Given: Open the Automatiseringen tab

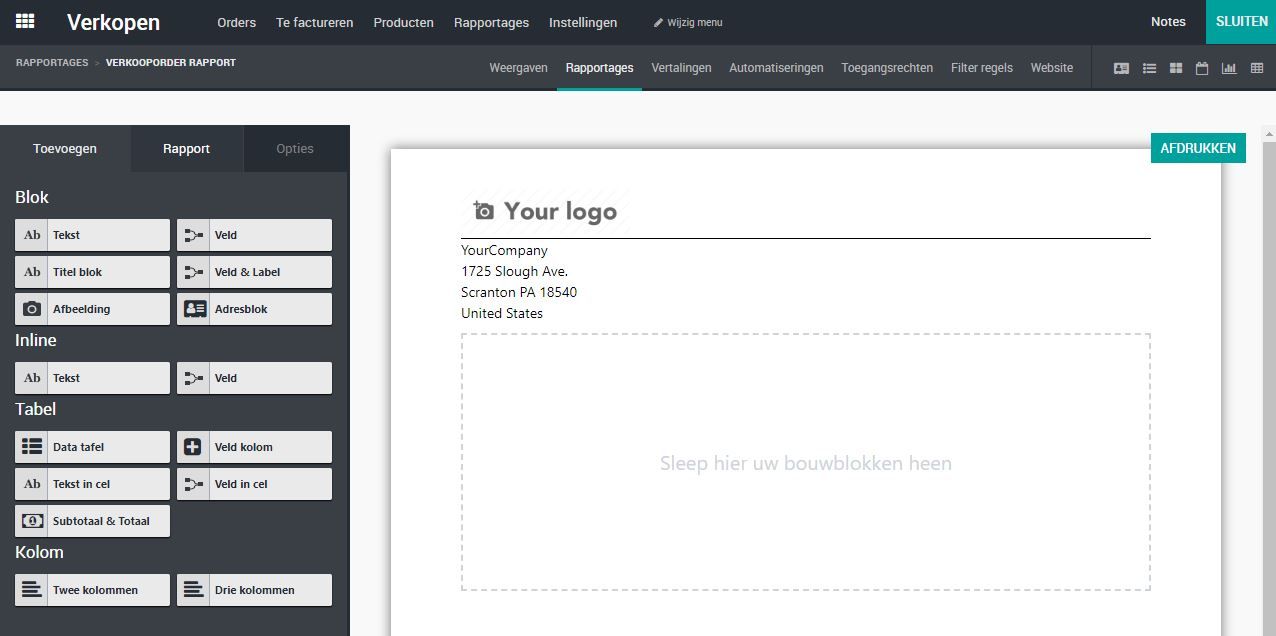Looking at the screenshot, I should pos(775,68).
